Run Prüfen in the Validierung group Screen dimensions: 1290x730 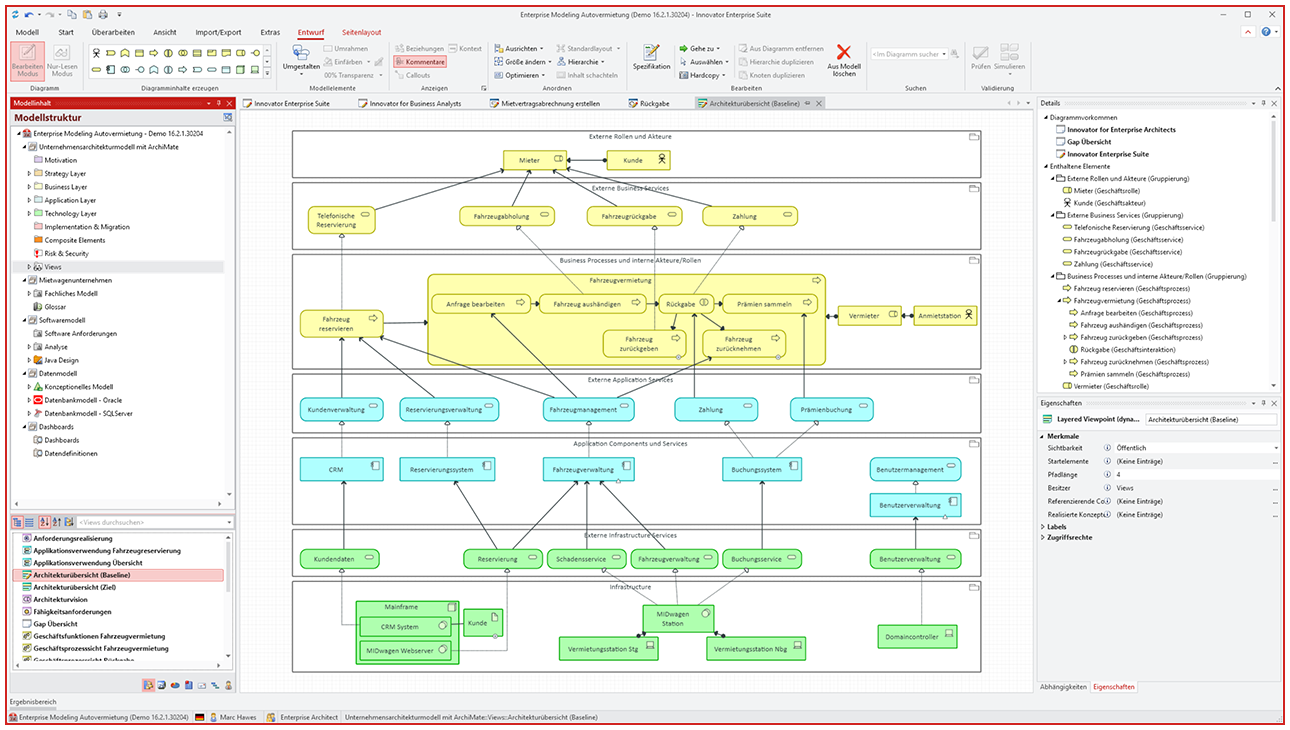tap(980, 55)
